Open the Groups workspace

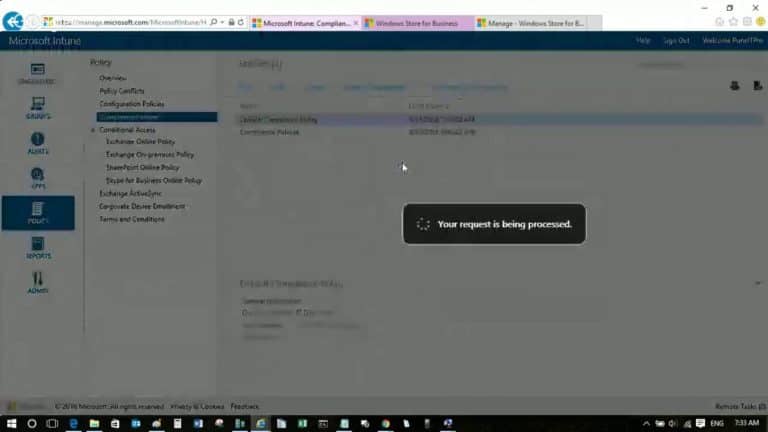(x=38, y=108)
